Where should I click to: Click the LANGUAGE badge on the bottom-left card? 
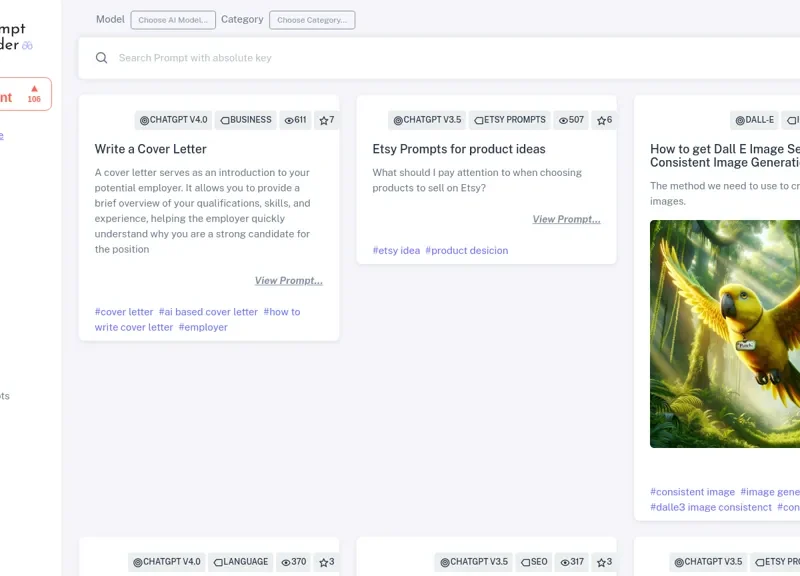(241, 562)
